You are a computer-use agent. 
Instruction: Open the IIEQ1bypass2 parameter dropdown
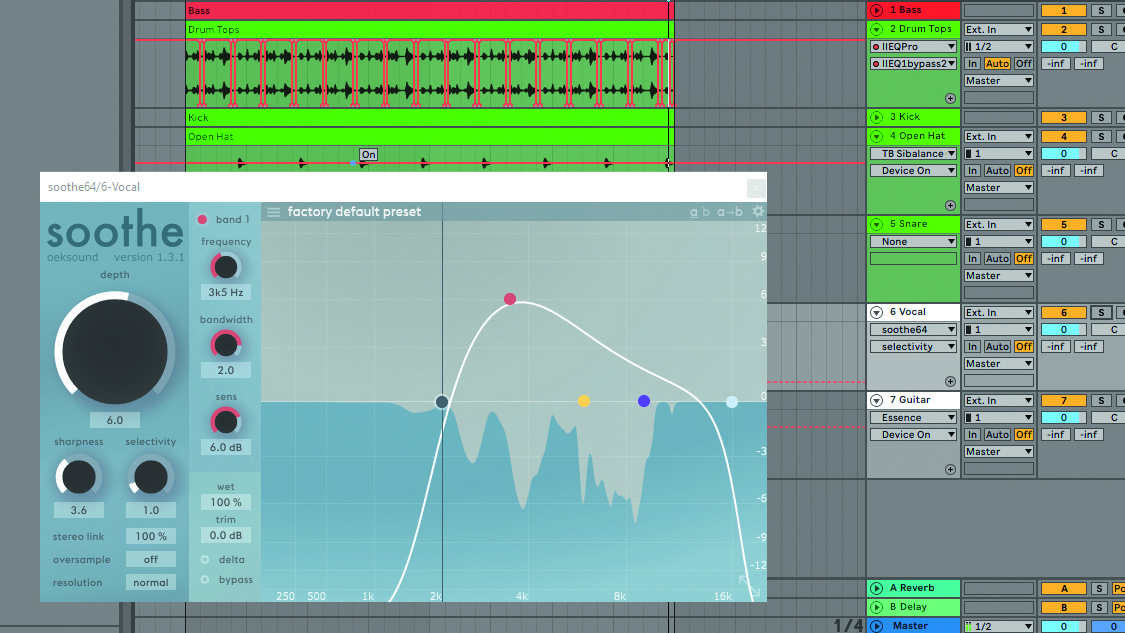(913, 64)
